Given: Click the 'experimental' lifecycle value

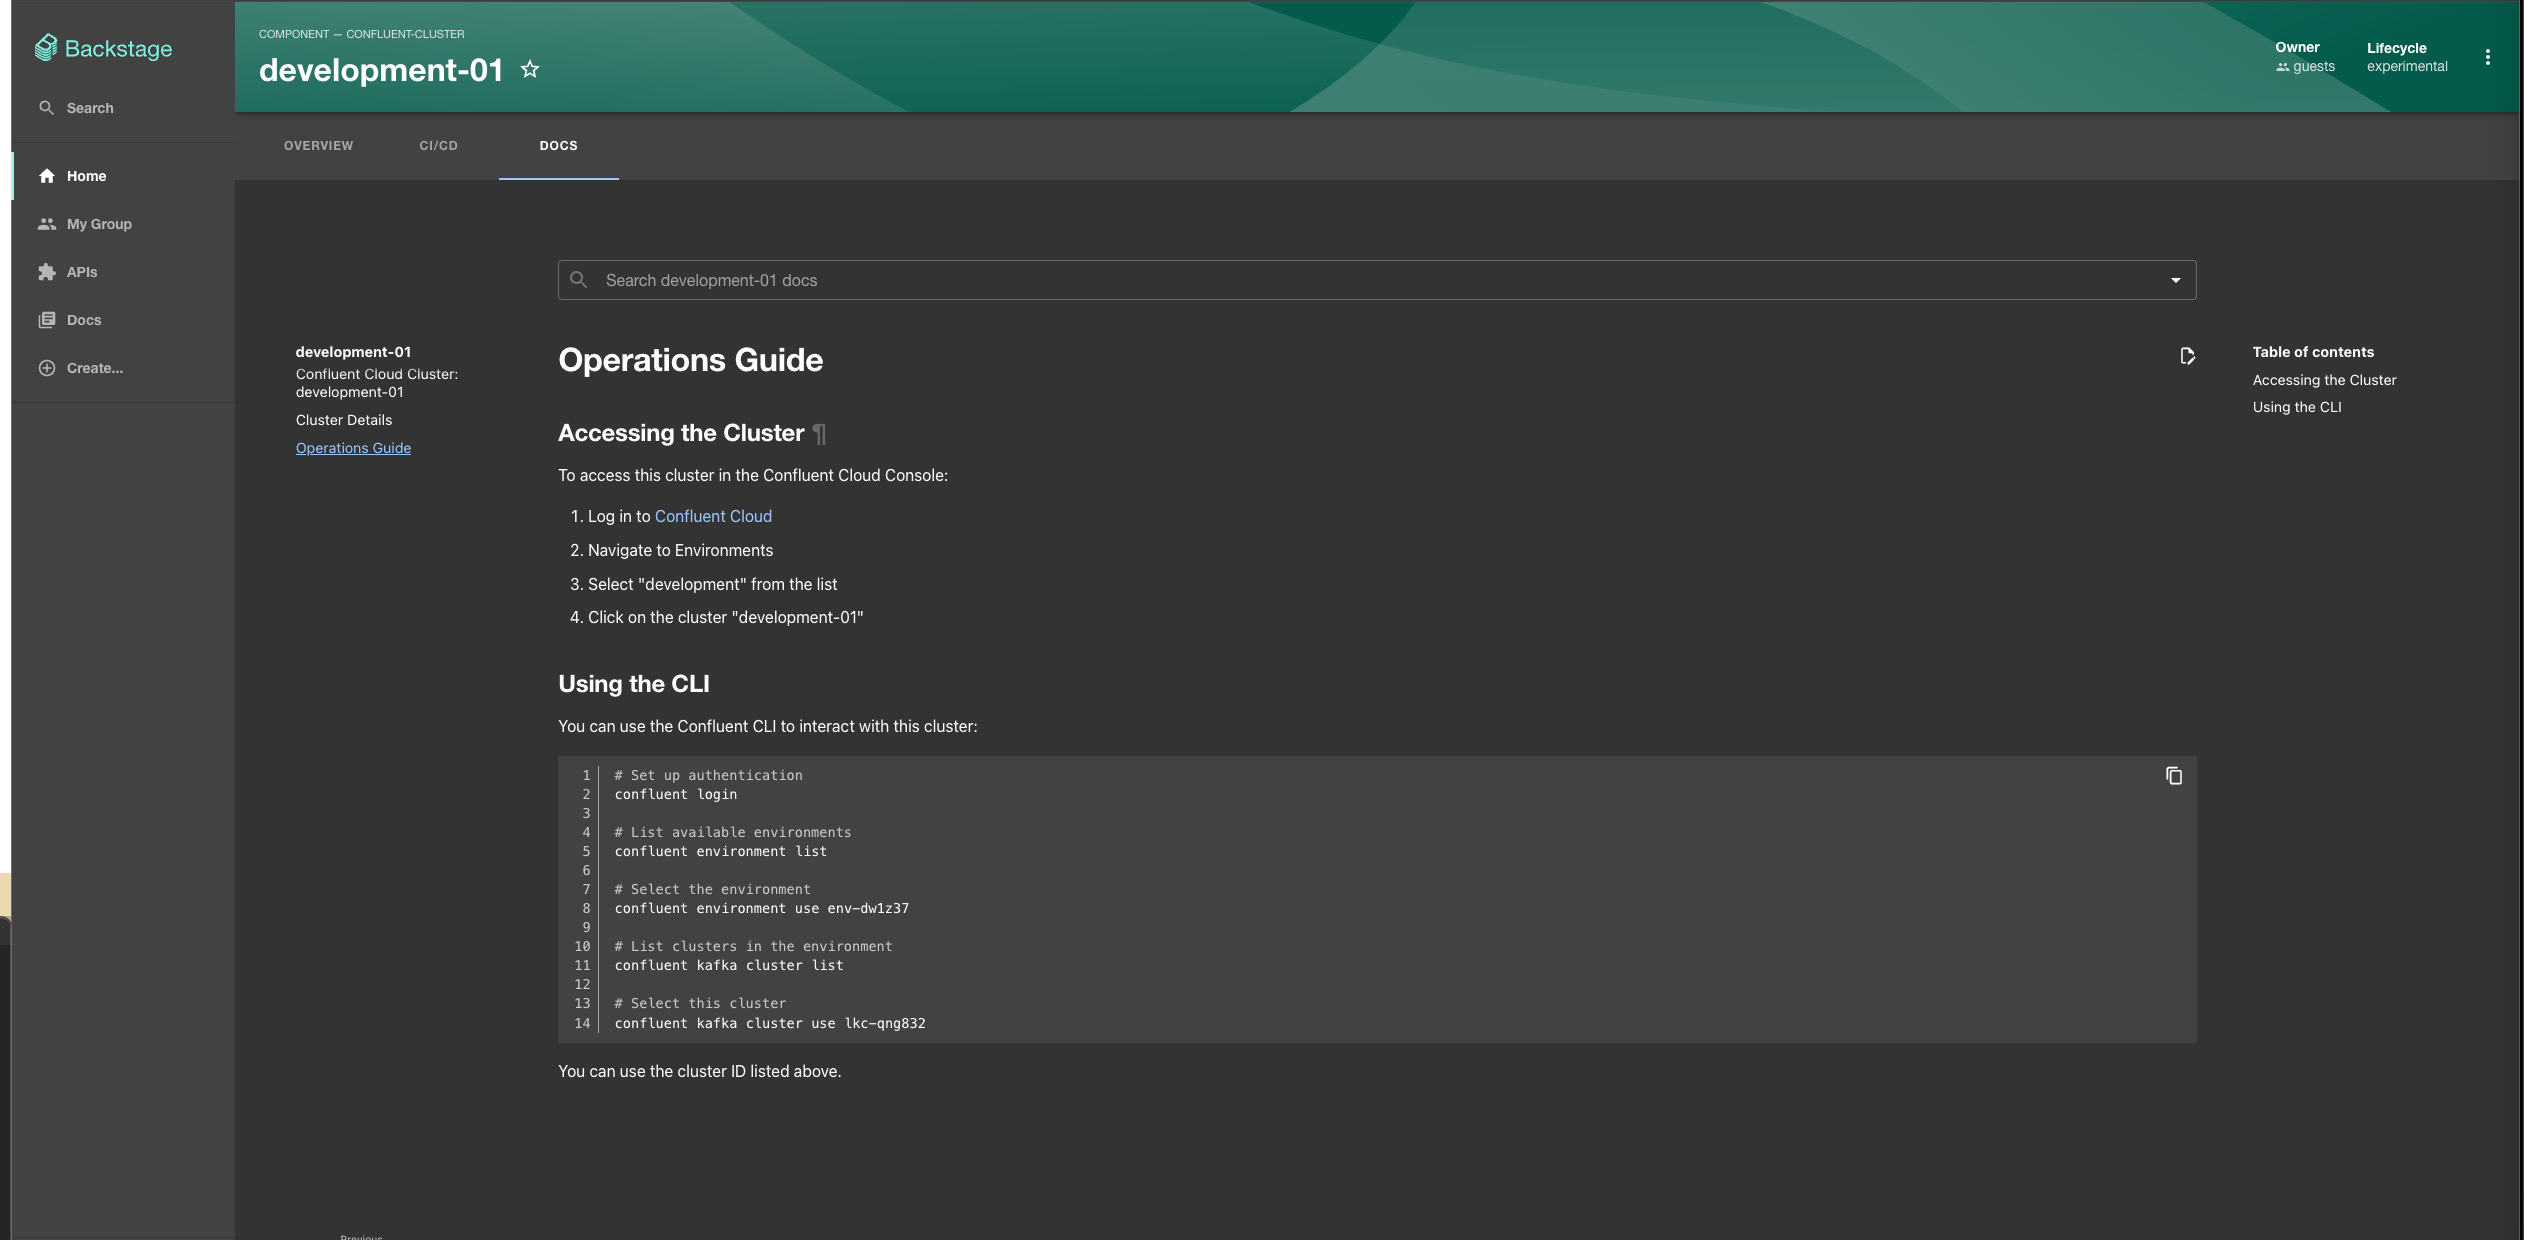Looking at the screenshot, I should 2407,67.
